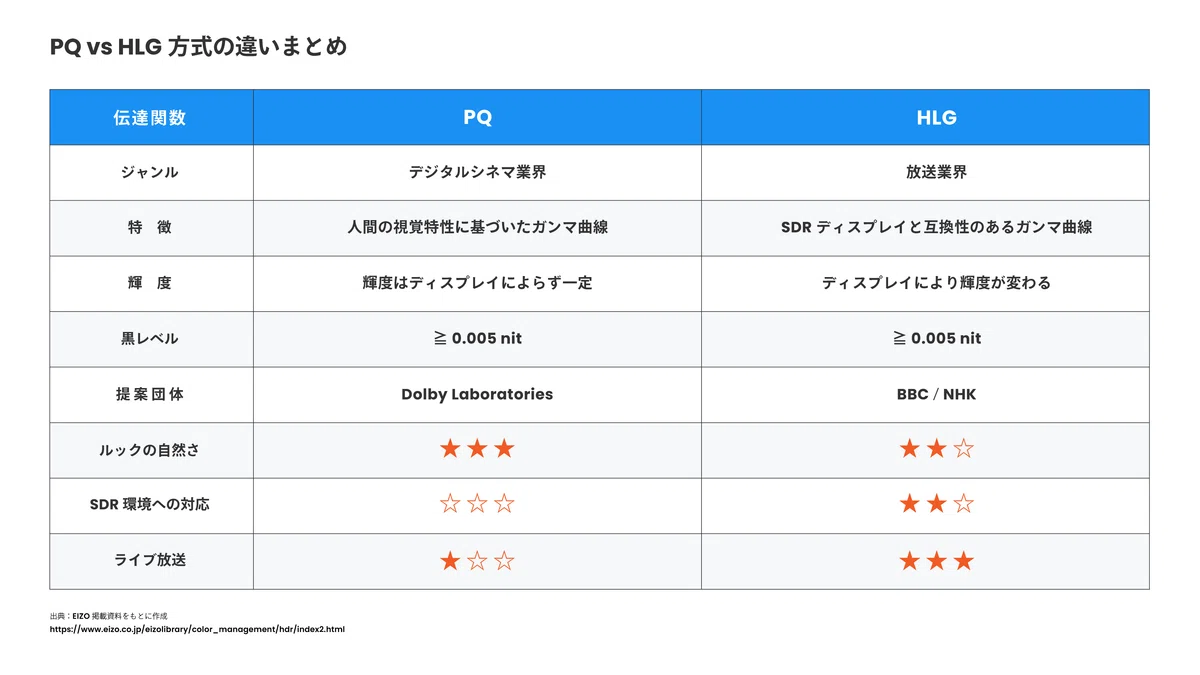1200x675 pixels.
Task: Click the three filled stars in PQ ルックの自然さ row
Action: click(x=477, y=449)
